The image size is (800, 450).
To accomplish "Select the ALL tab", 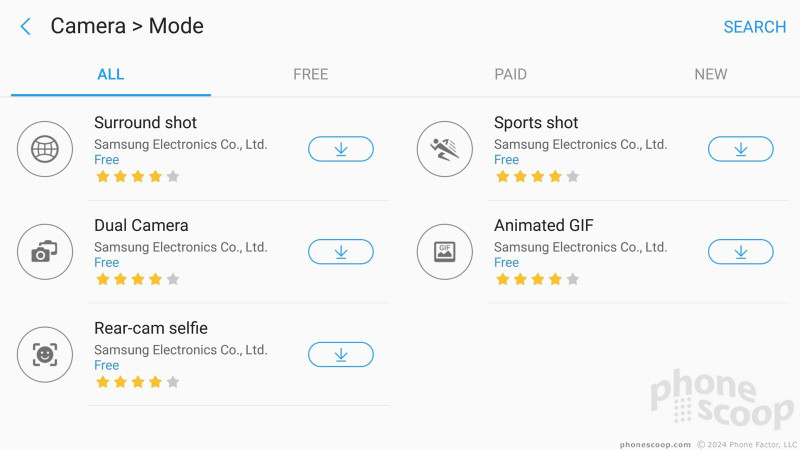I will coord(111,74).
